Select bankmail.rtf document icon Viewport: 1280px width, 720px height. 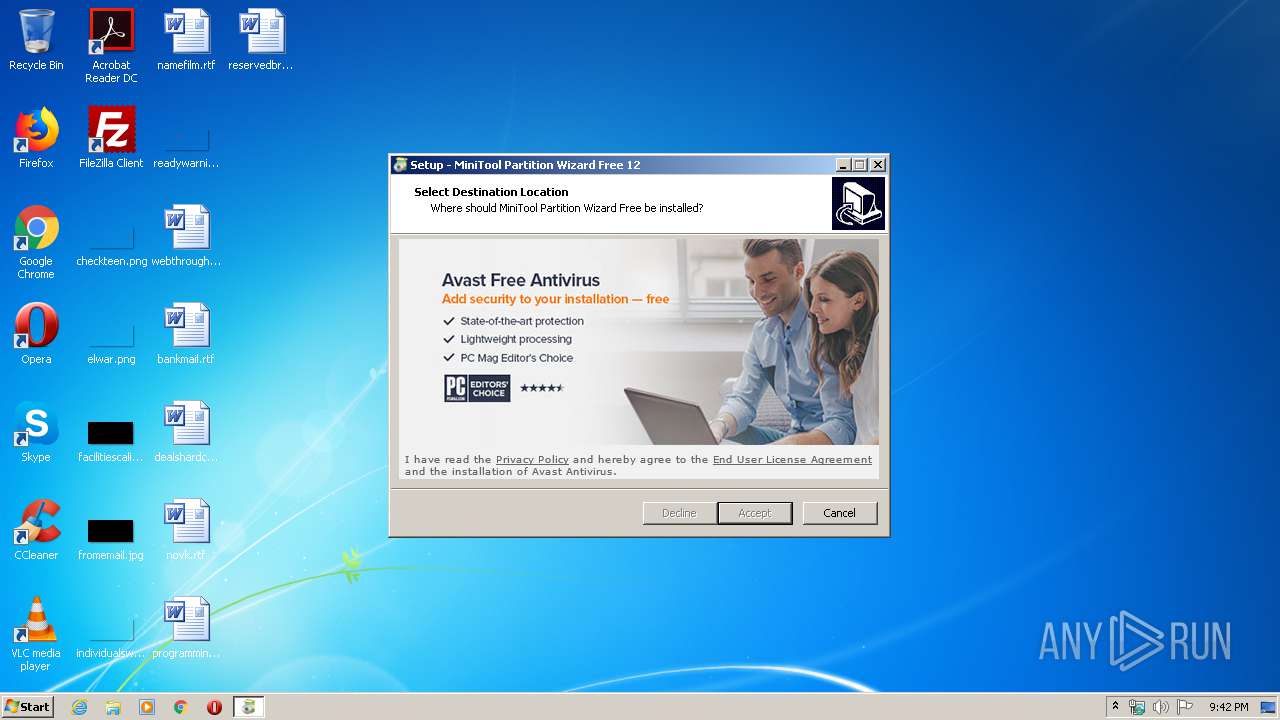coord(186,335)
